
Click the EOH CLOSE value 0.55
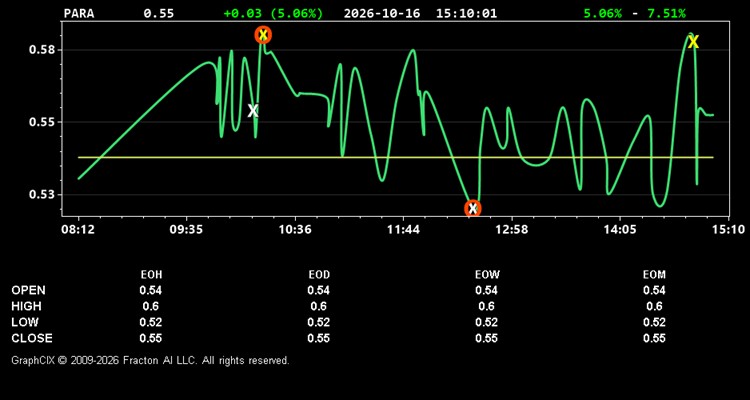click(x=151, y=338)
